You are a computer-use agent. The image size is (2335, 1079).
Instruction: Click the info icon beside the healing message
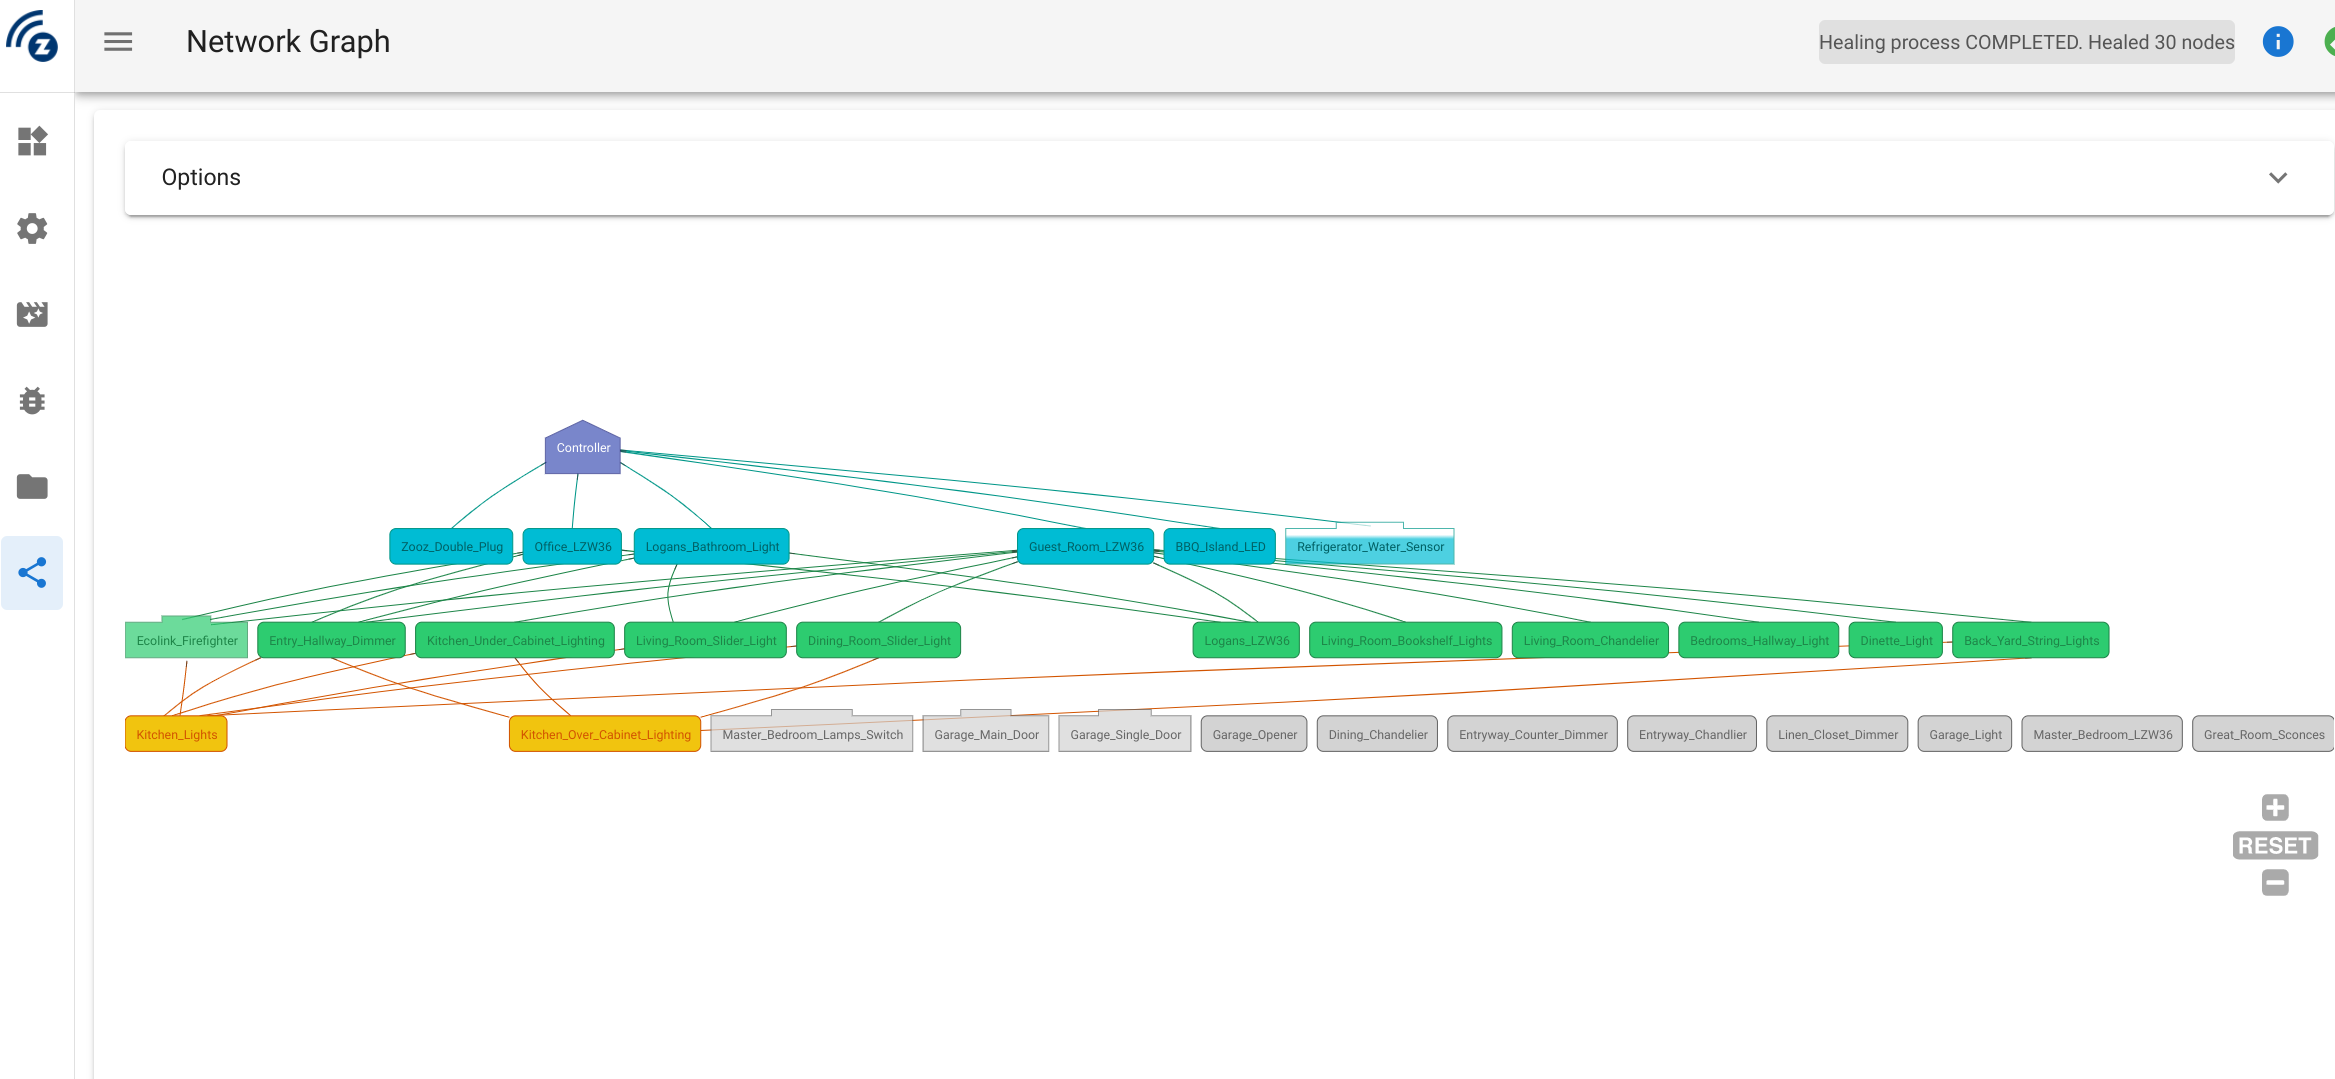[2278, 41]
